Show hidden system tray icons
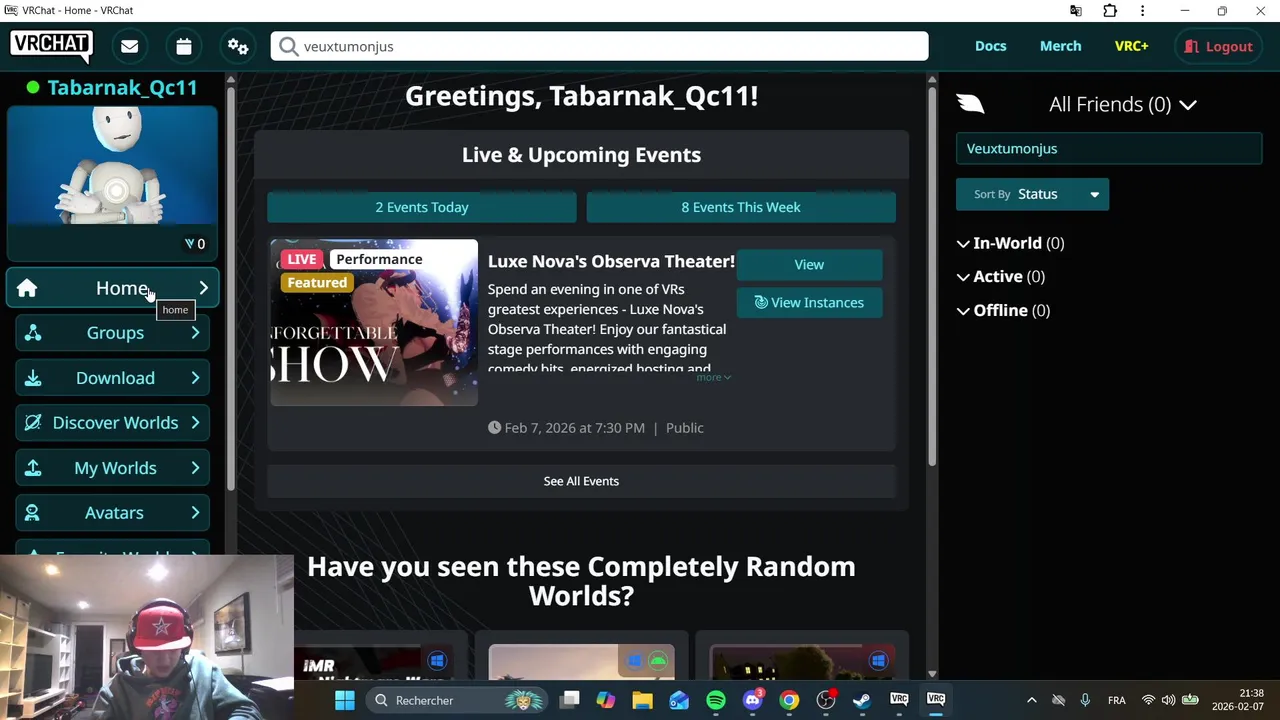This screenshot has width=1280, height=720. tap(1032, 700)
